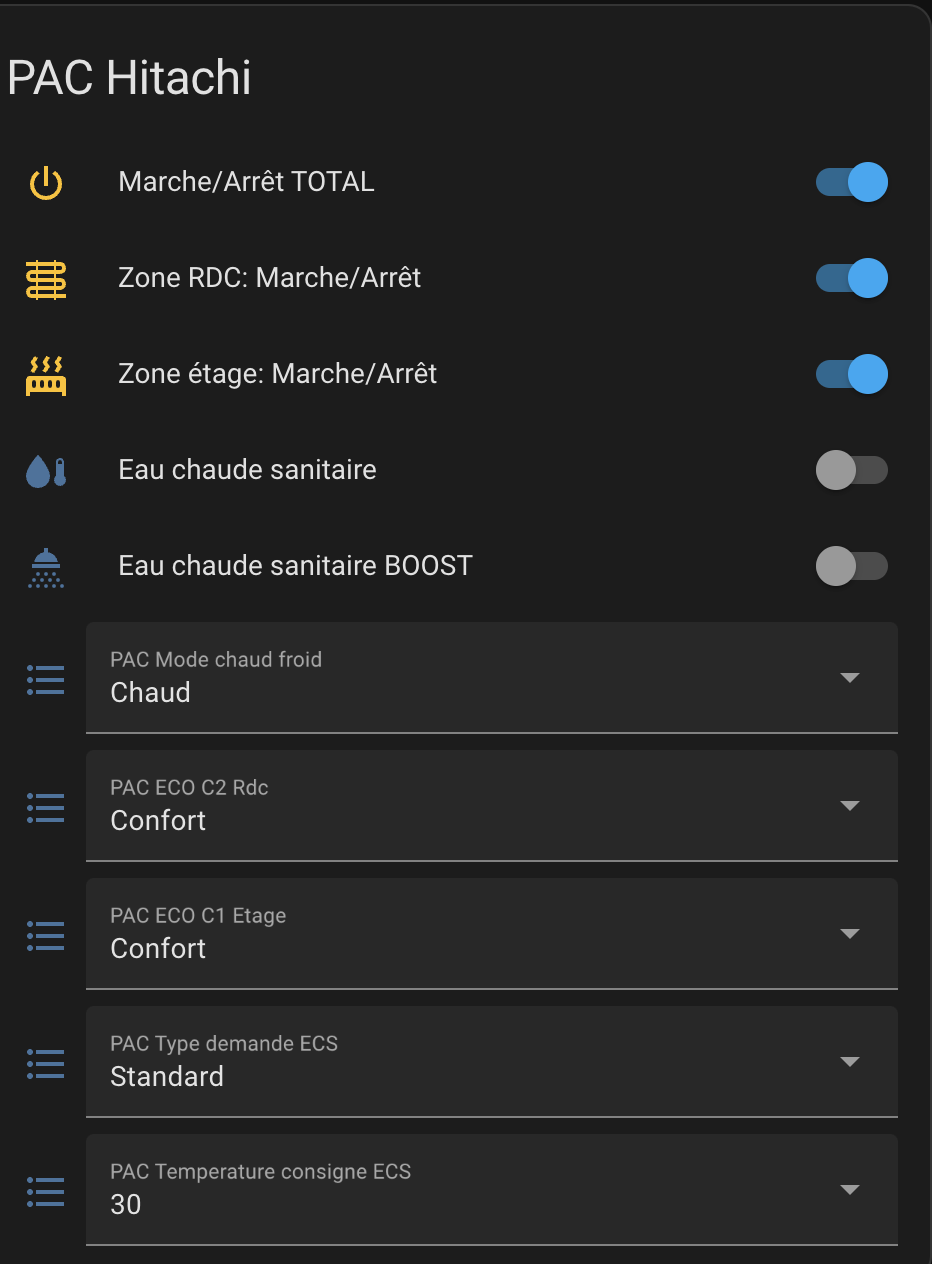Click the water thermometer icon for Eau chaude sanitaire
932x1264 pixels.
point(46,471)
